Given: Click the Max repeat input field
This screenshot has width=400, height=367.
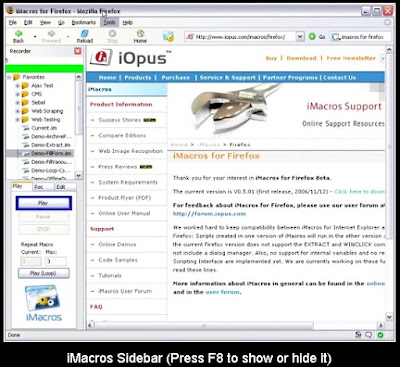Looking at the screenshot, I should coord(56,261).
